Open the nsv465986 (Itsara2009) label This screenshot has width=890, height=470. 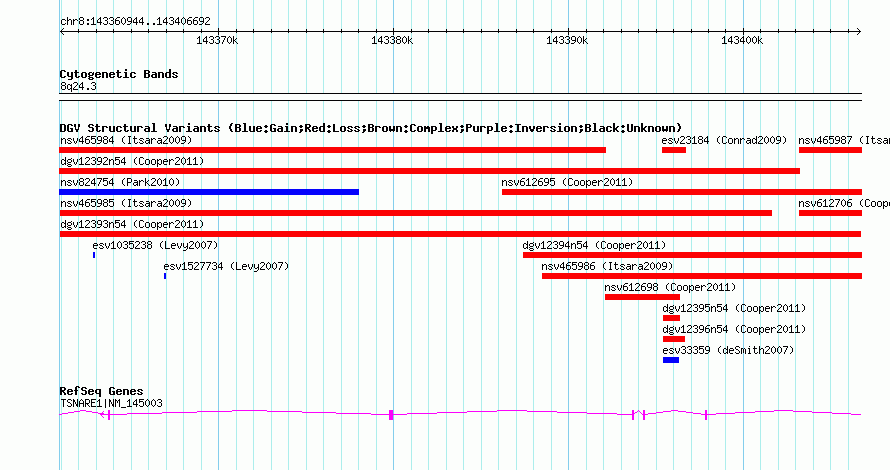(607, 266)
